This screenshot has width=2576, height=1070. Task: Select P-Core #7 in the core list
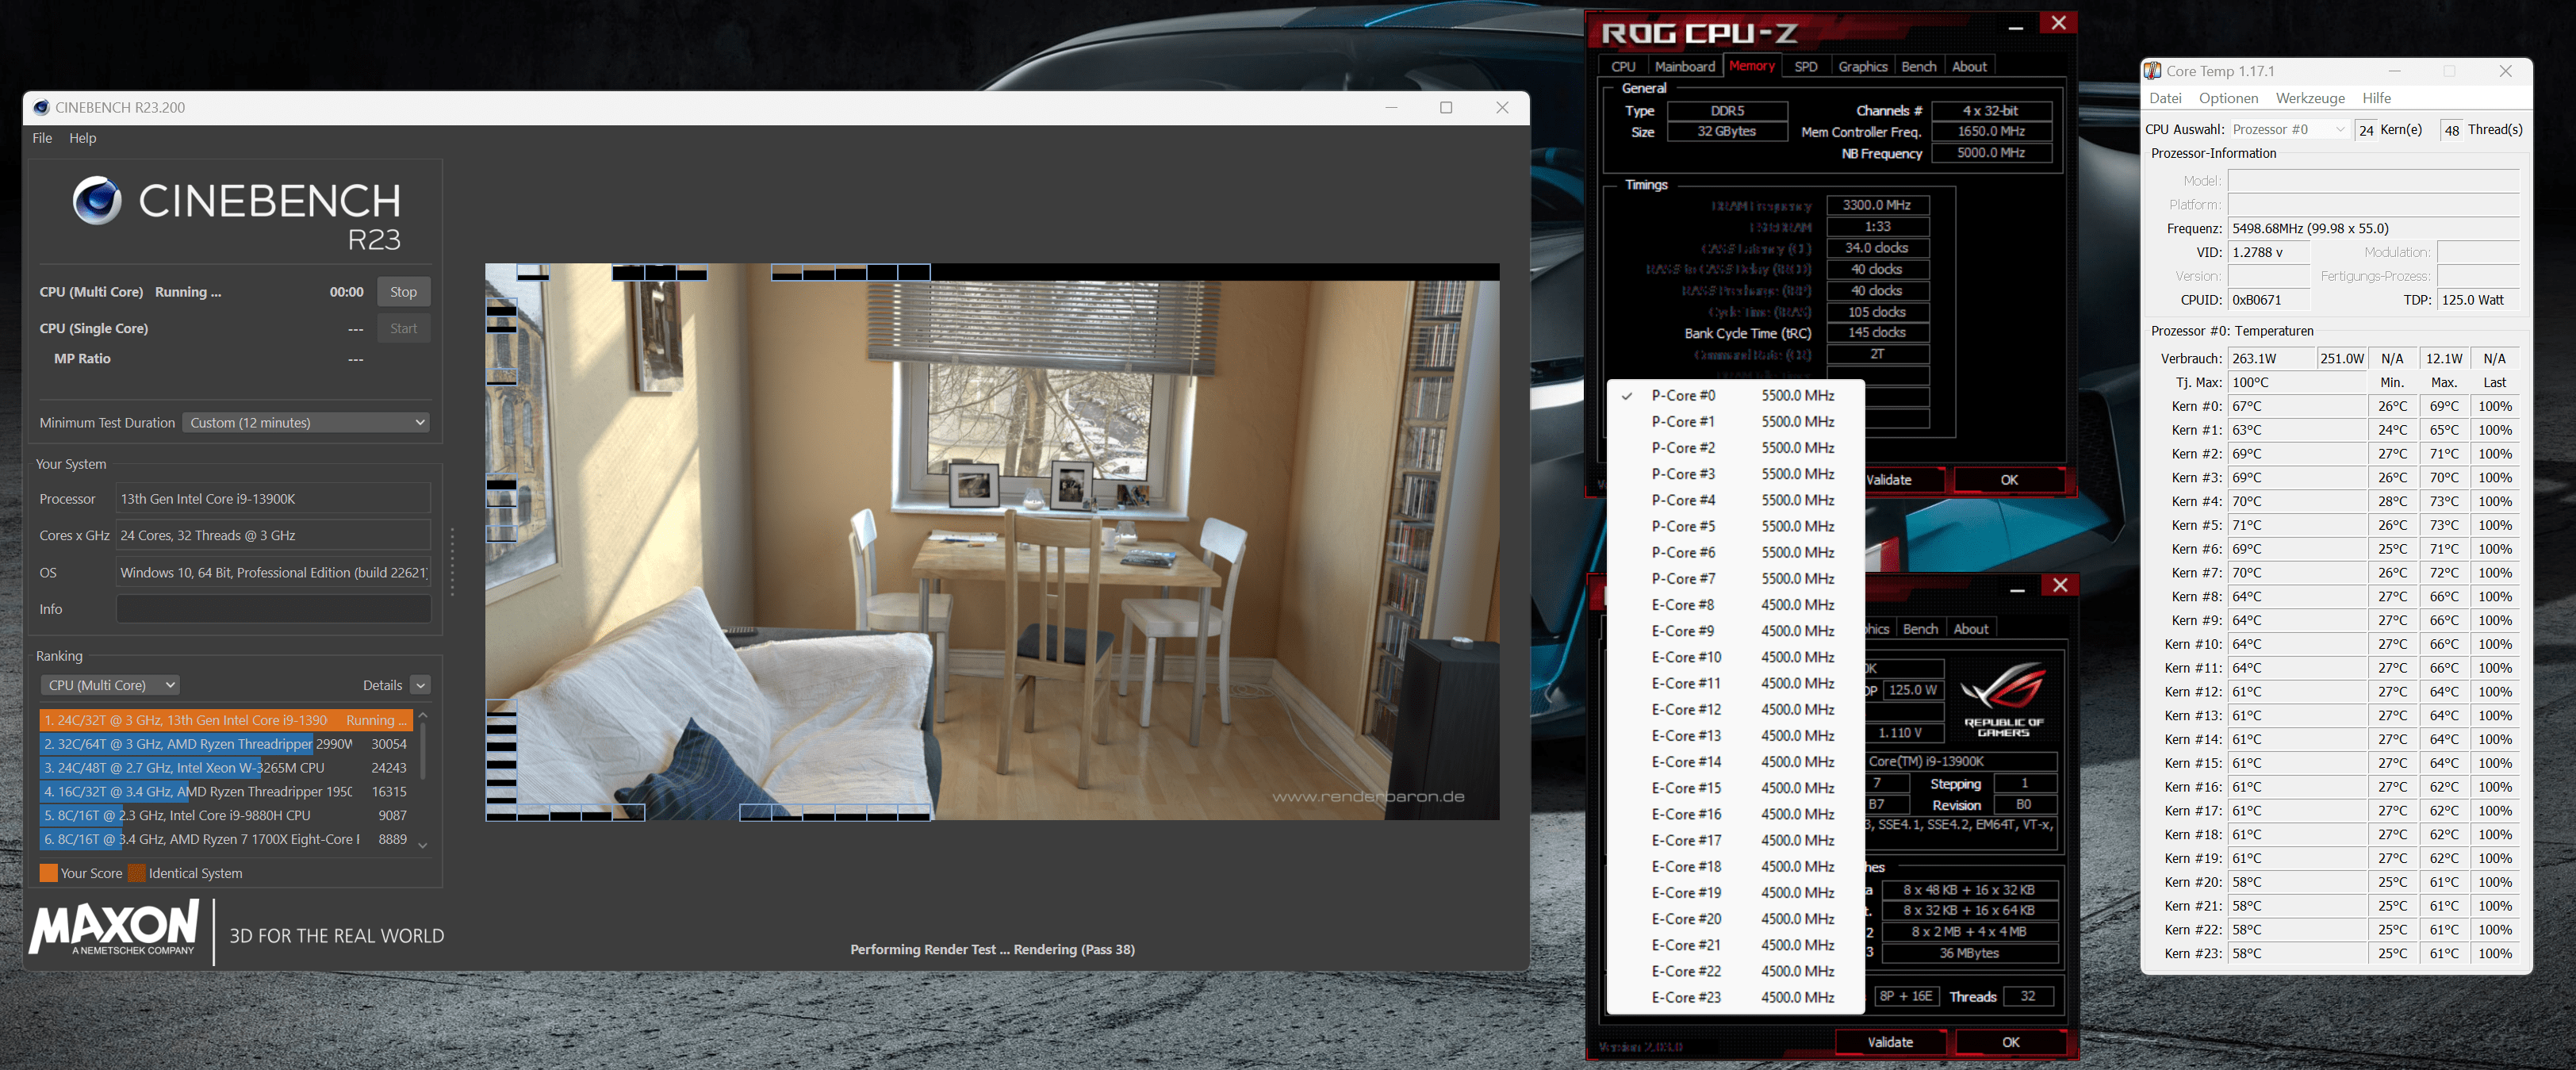click(1736, 578)
